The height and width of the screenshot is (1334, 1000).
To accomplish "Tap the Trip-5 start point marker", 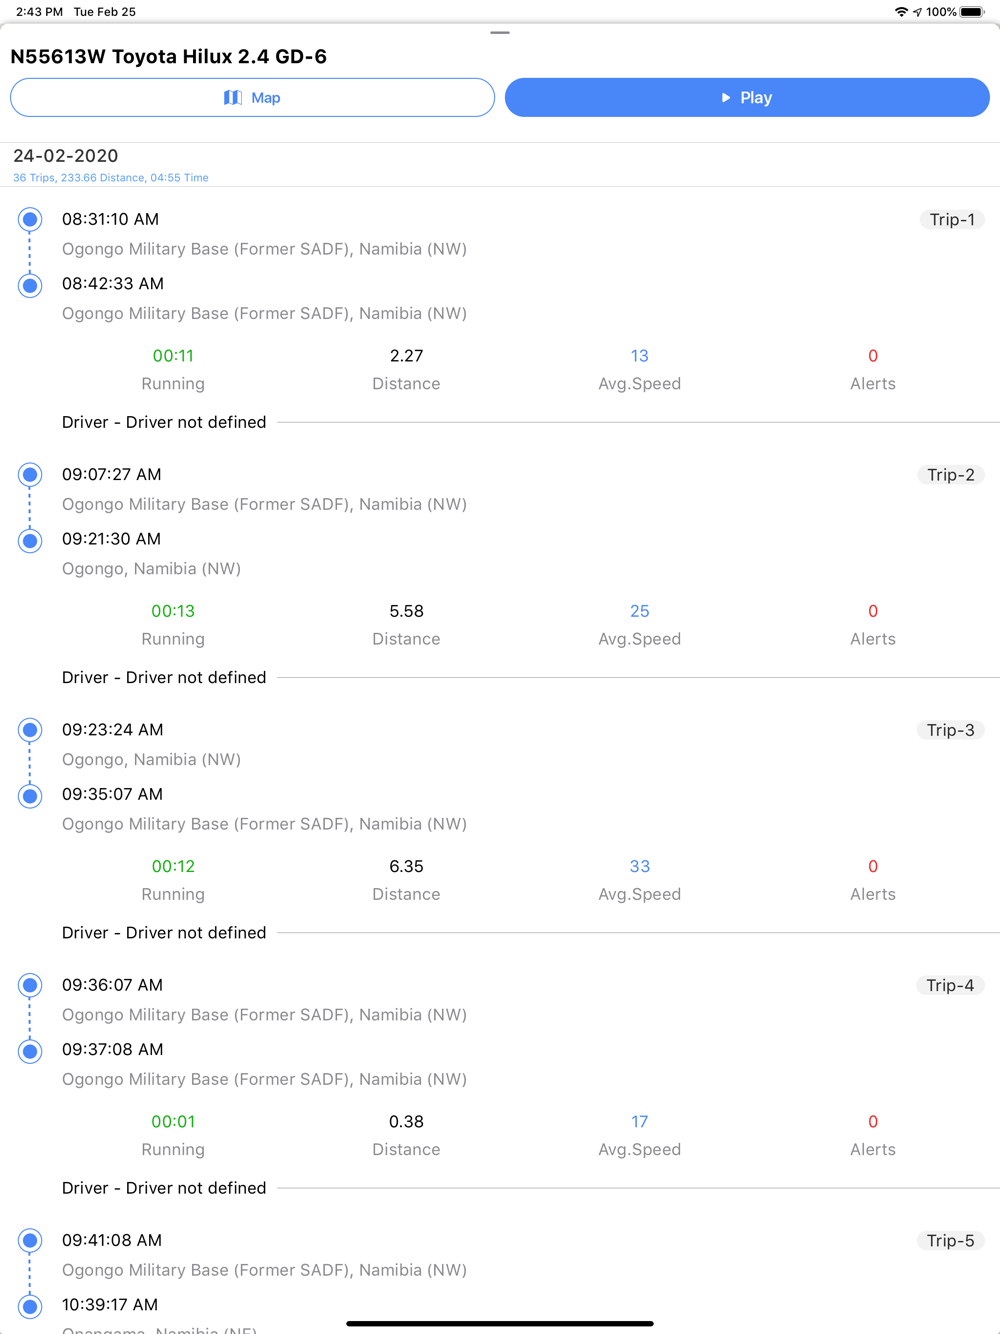I will [x=30, y=1241].
